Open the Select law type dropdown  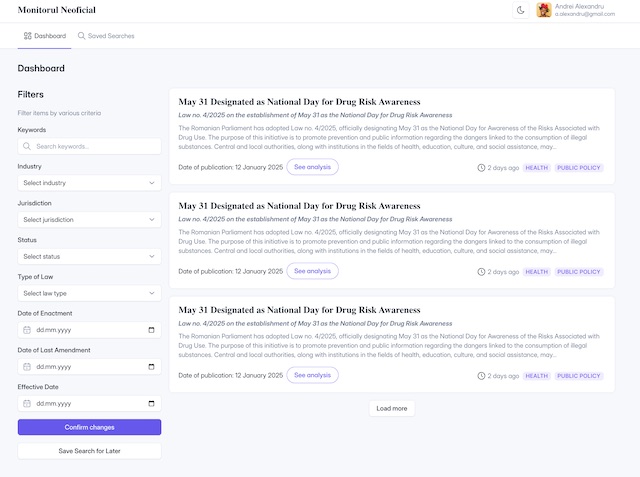[x=89, y=293]
